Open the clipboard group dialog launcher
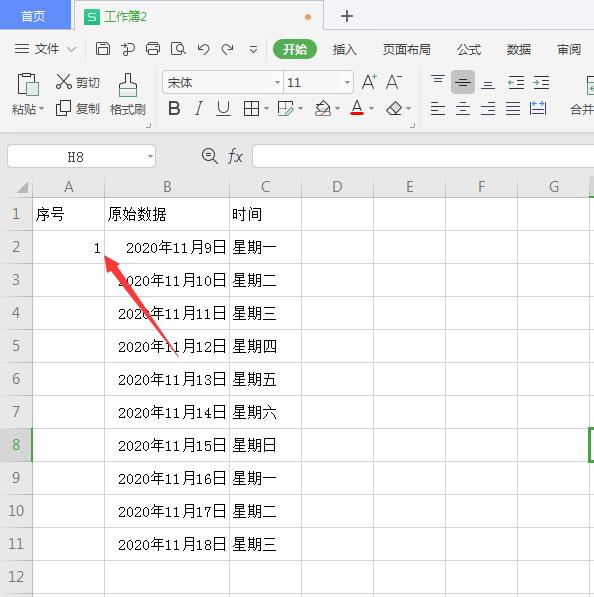594x597 pixels. click(148, 125)
